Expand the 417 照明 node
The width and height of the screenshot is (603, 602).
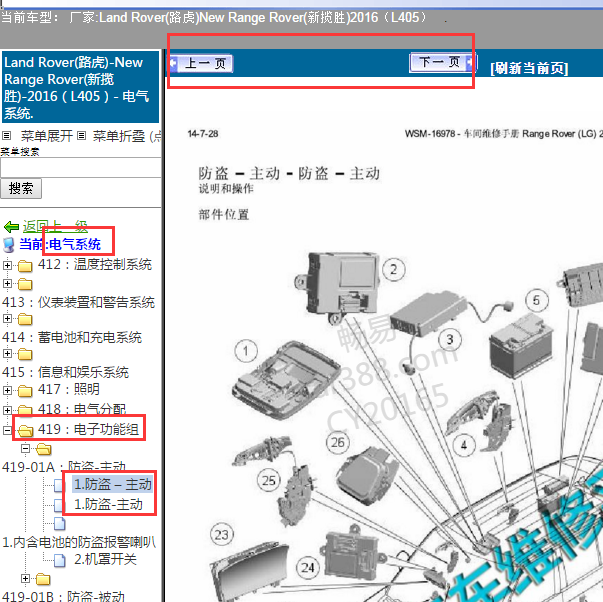pyautogui.click(x=7, y=390)
